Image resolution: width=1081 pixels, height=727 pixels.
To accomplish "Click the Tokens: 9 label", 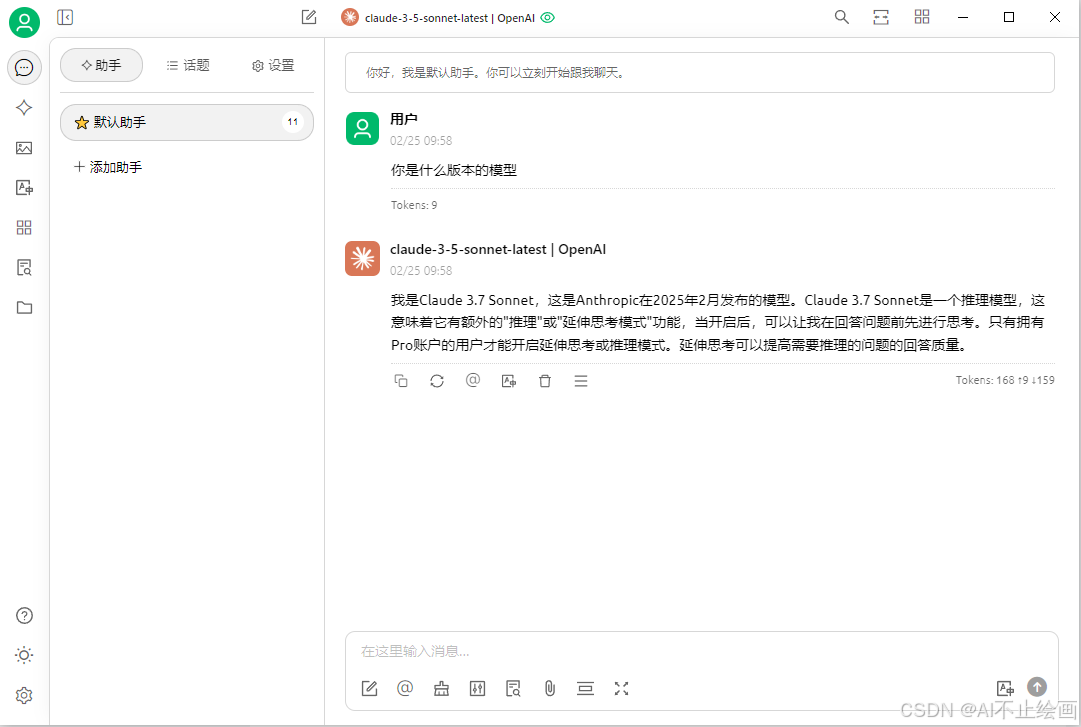I will 414,205.
